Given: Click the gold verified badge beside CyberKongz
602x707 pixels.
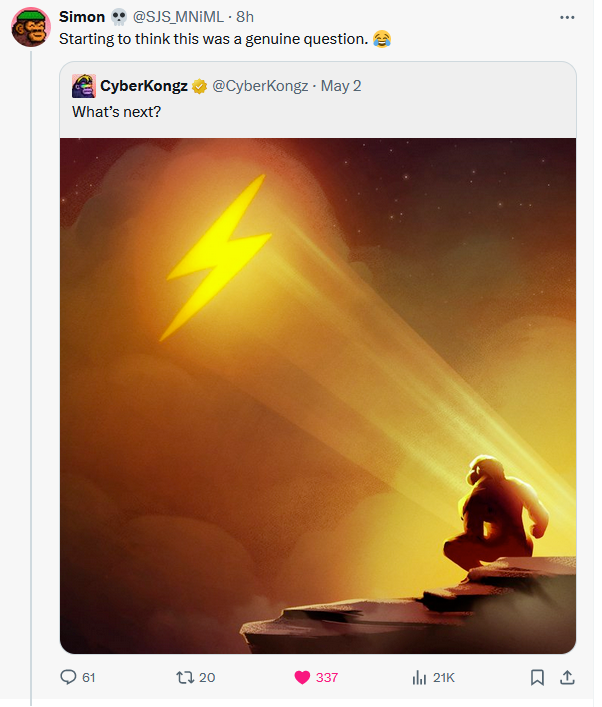Looking at the screenshot, I should click(200, 86).
